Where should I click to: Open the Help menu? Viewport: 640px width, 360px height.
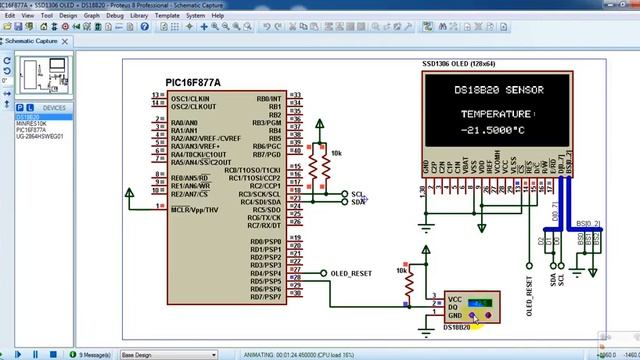click(x=218, y=16)
